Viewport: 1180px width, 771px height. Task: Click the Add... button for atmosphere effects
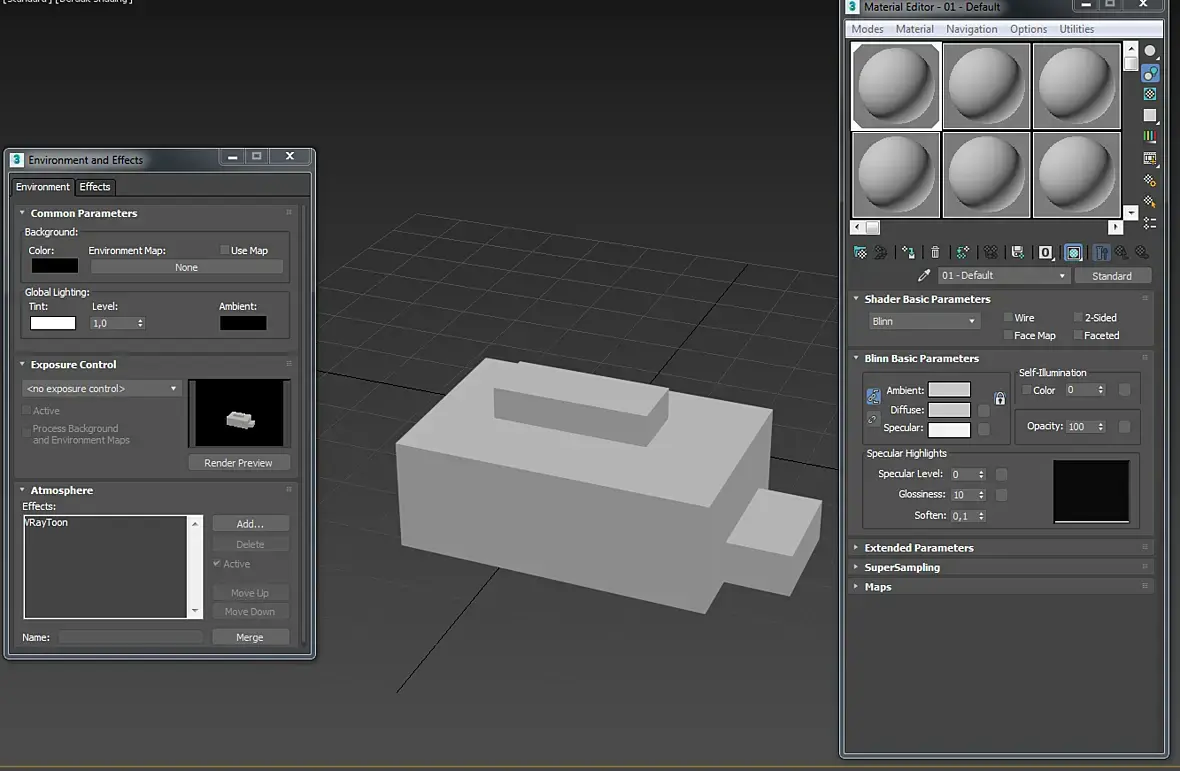(x=250, y=524)
